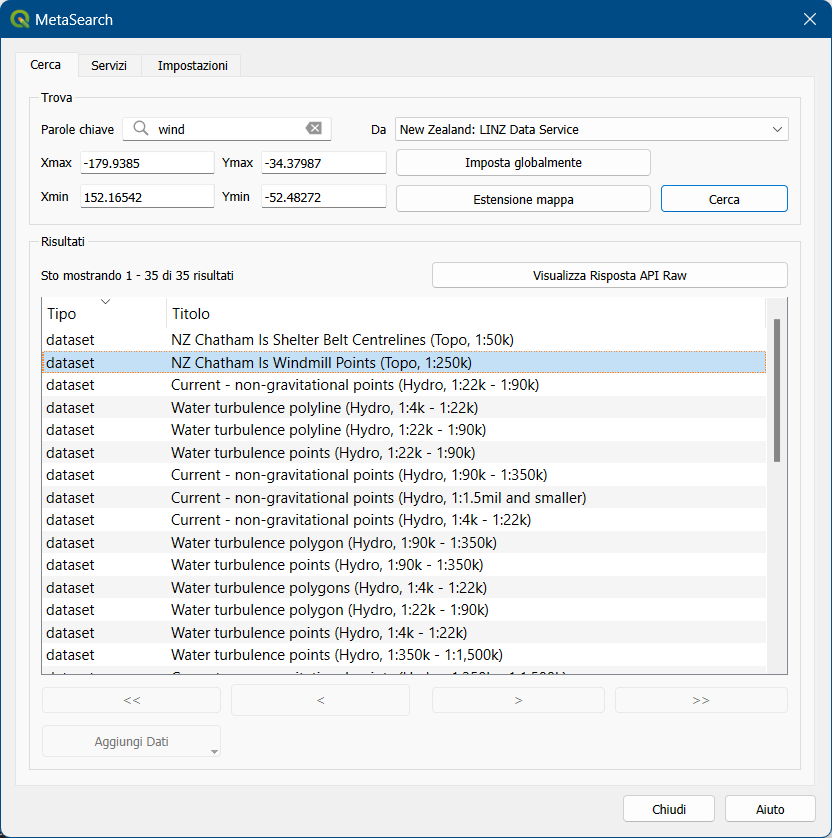
Task: Click the Cerca search button
Action: [724, 199]
